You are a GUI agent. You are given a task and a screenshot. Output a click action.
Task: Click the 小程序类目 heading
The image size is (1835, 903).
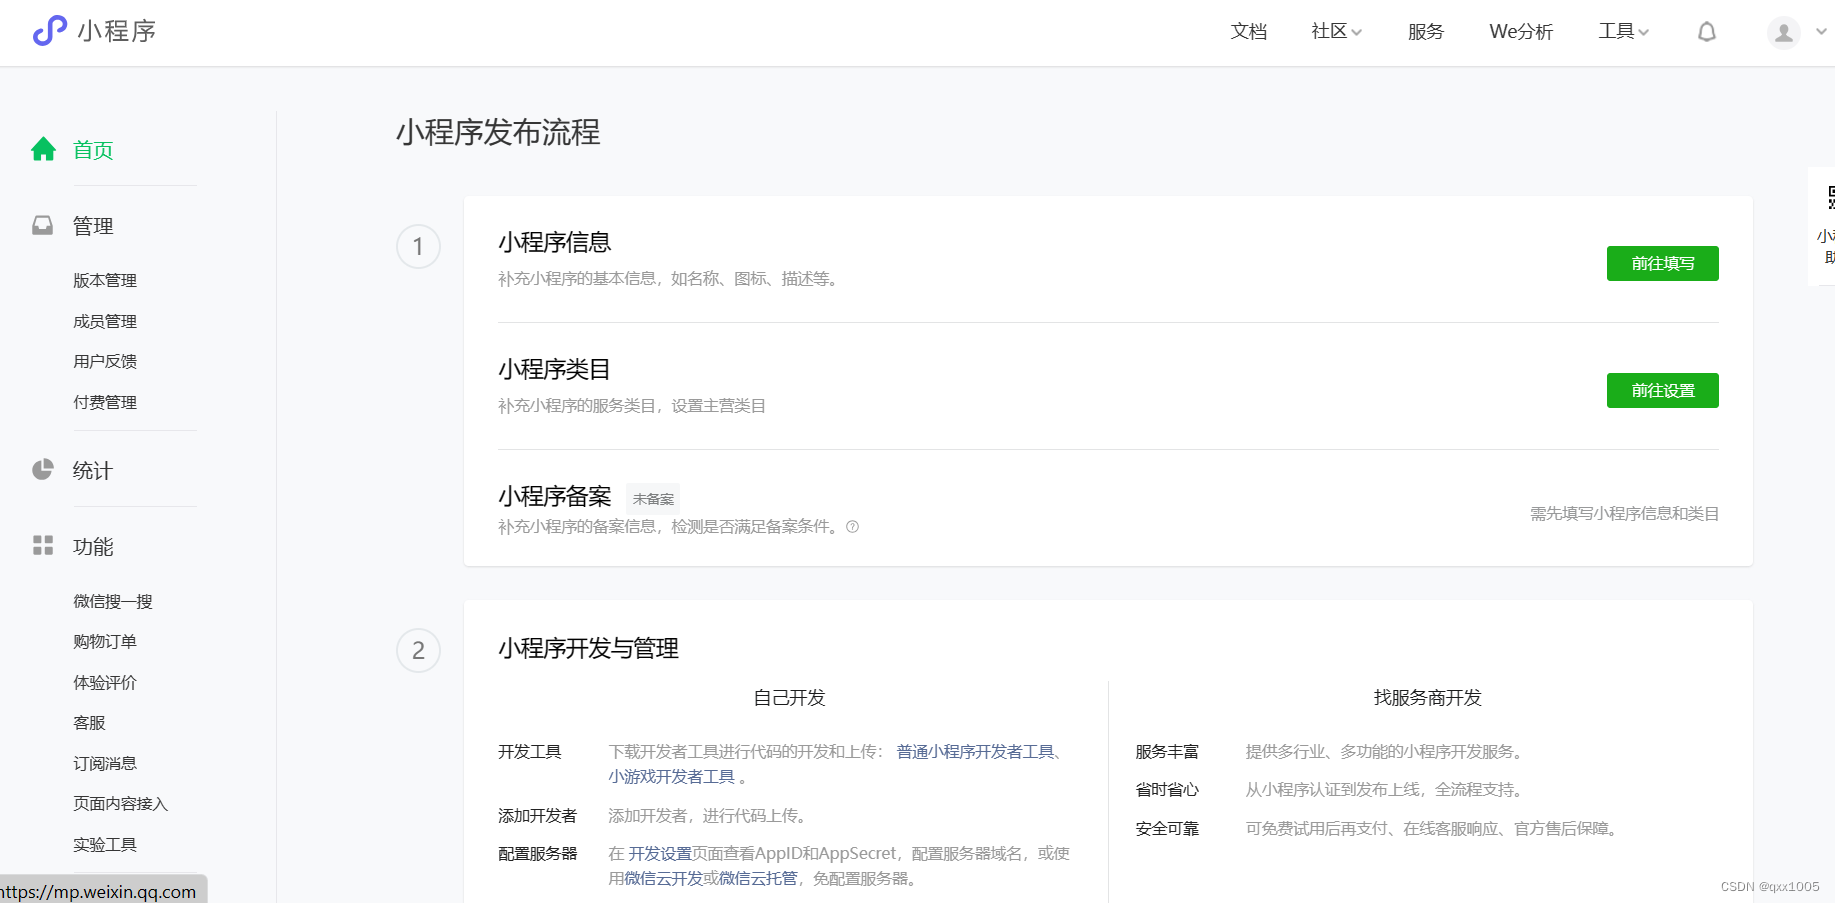pos(555,369)
